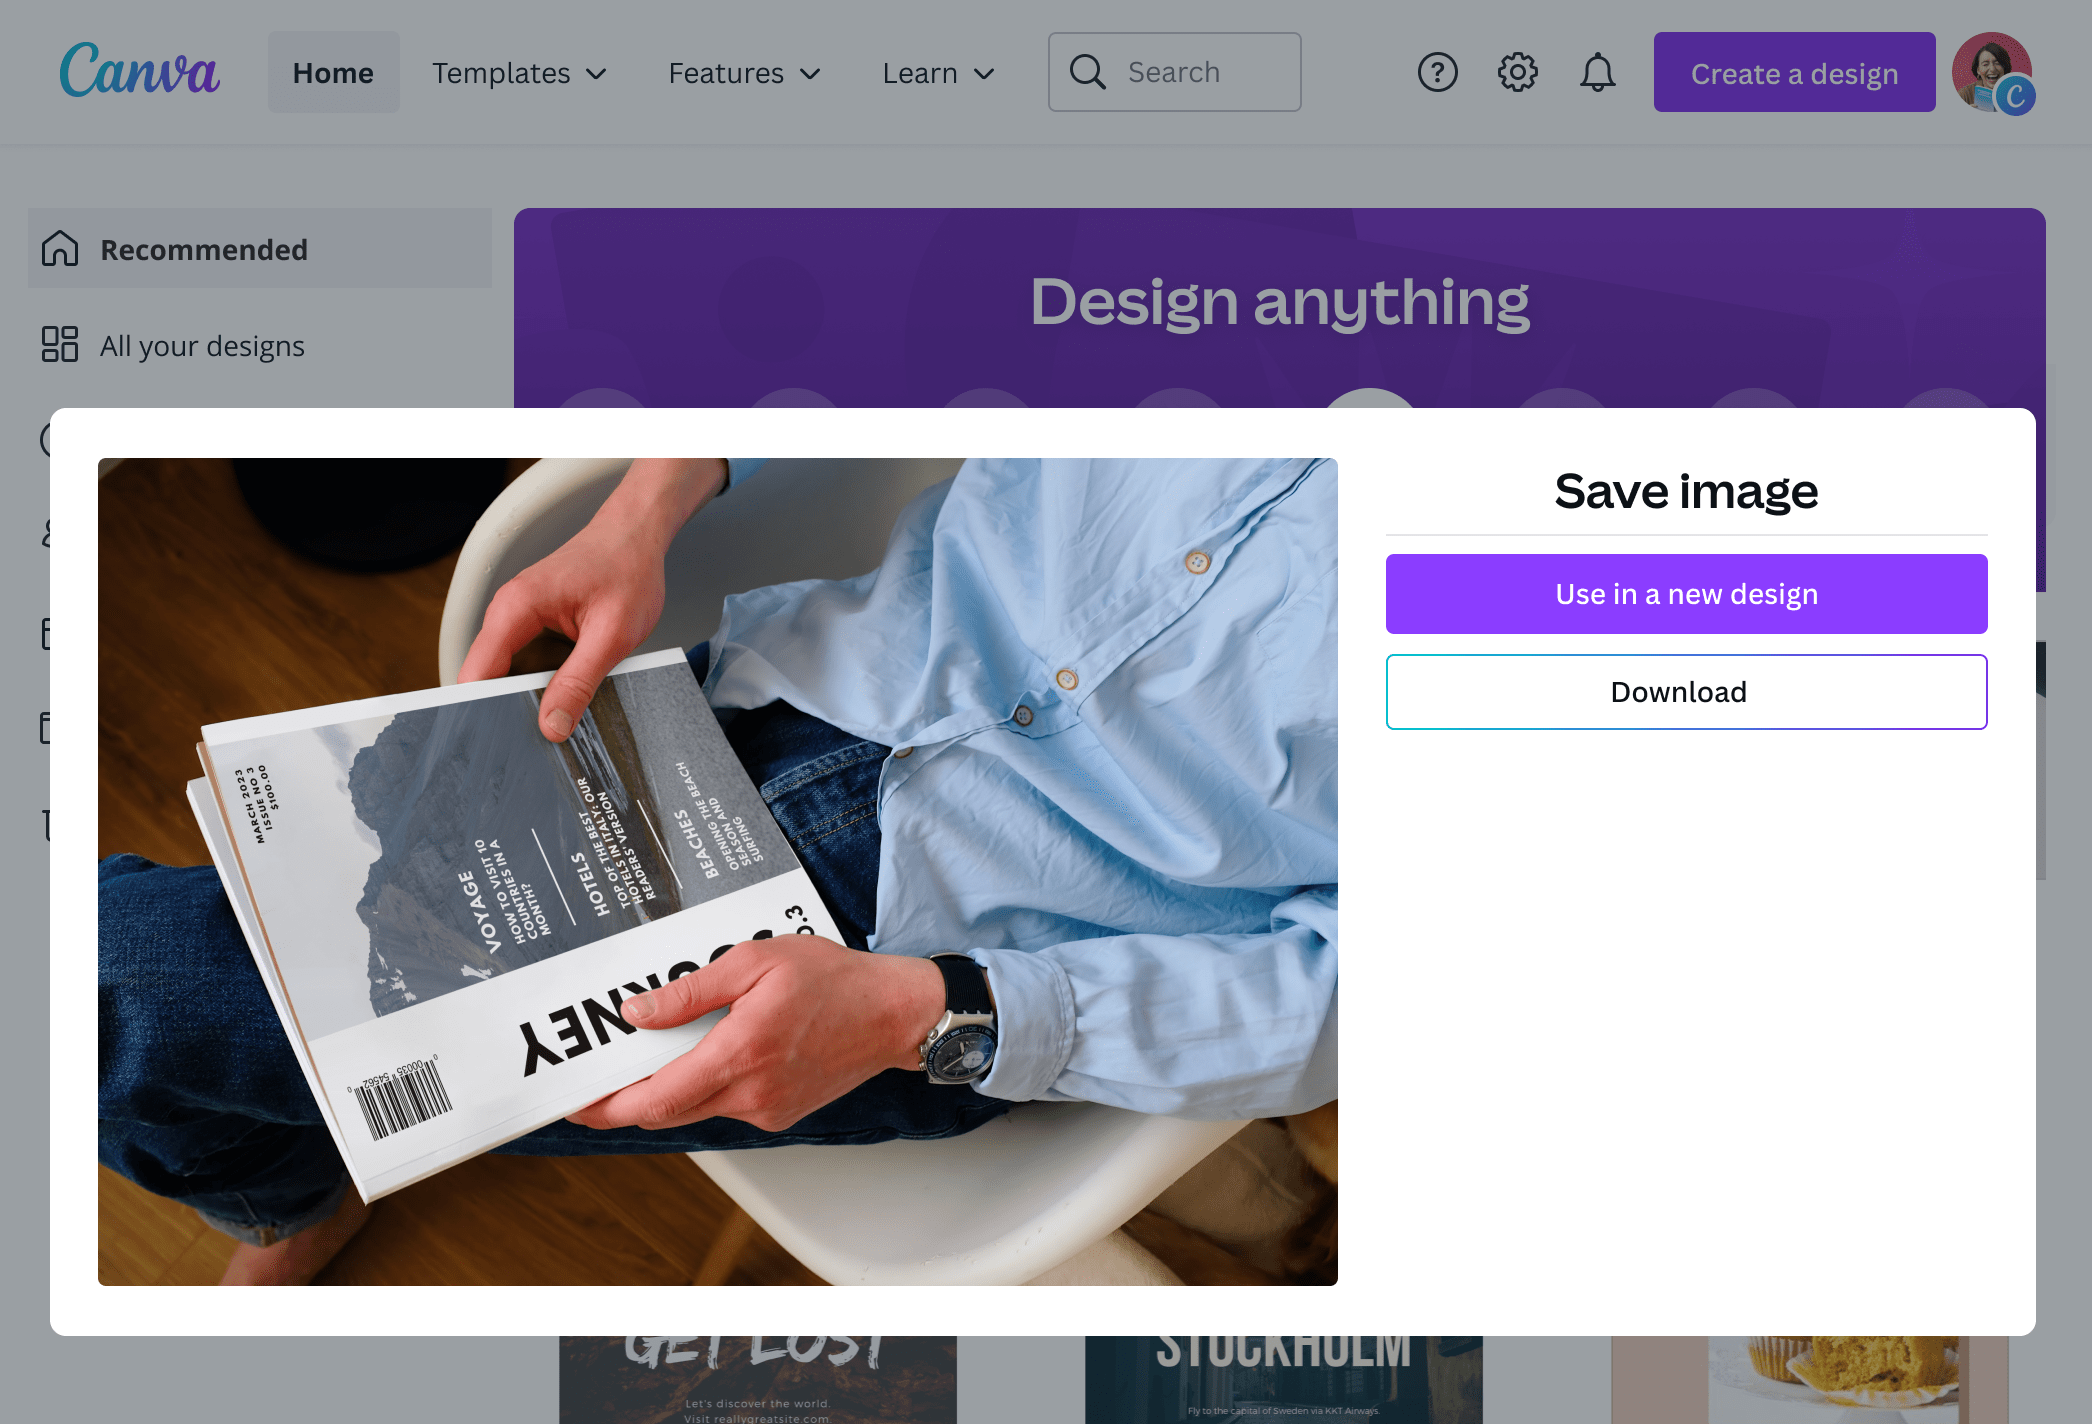Open the settings gear icon
Image resolution: width=2092 pixels, height=1424 pixels.
click(1516, 71)
